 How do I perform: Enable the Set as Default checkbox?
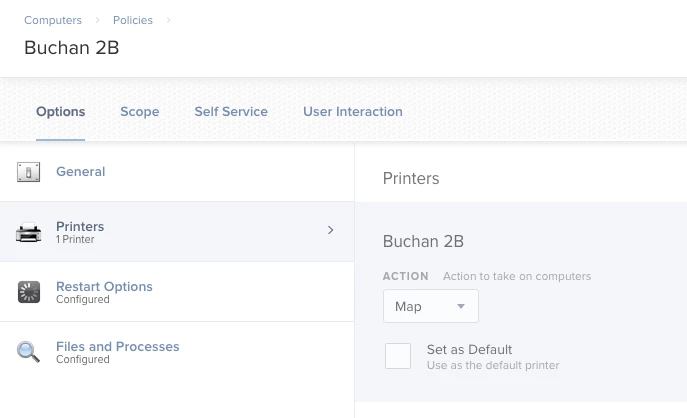click(x=398, y=356)
